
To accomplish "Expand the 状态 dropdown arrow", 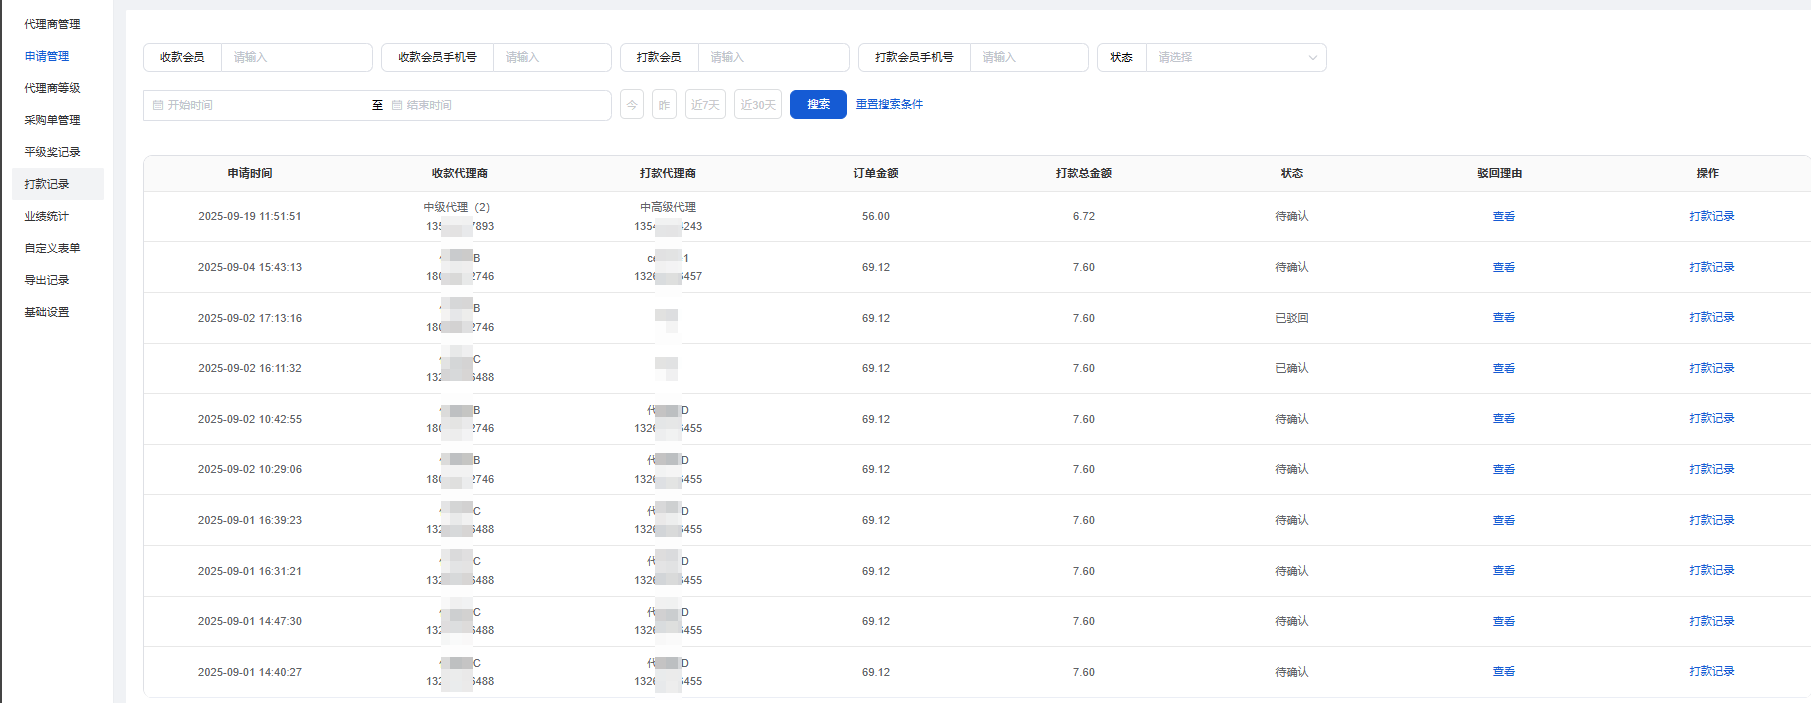I will (1312, 58).
